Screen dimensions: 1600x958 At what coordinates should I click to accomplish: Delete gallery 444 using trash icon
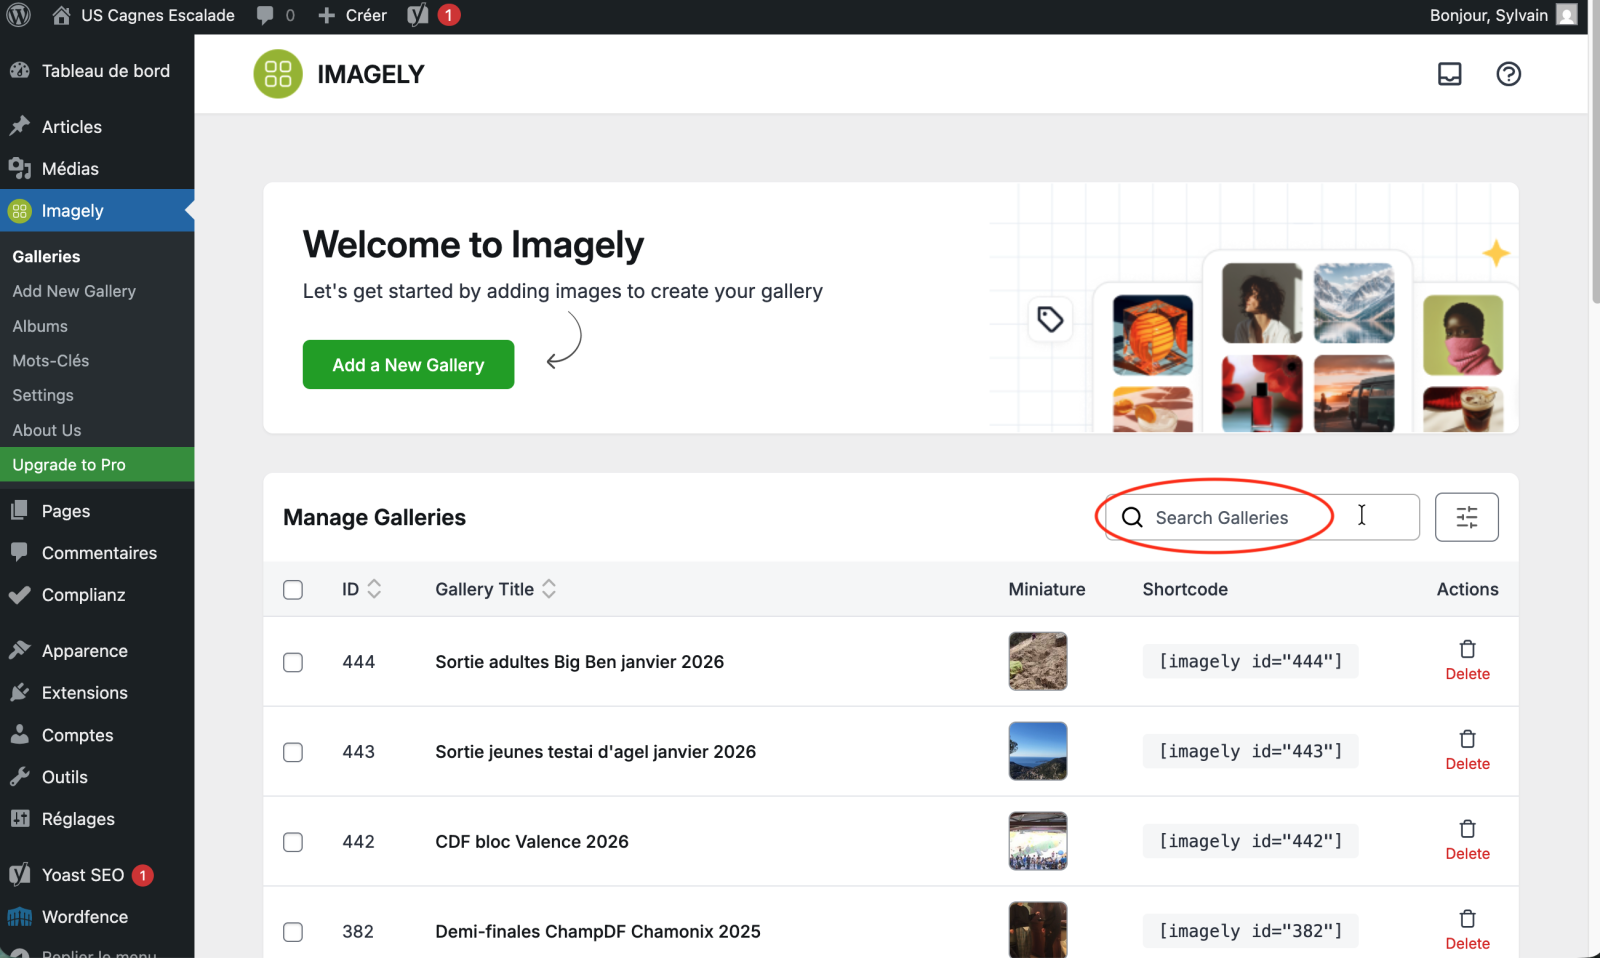tap(1467, 650)
